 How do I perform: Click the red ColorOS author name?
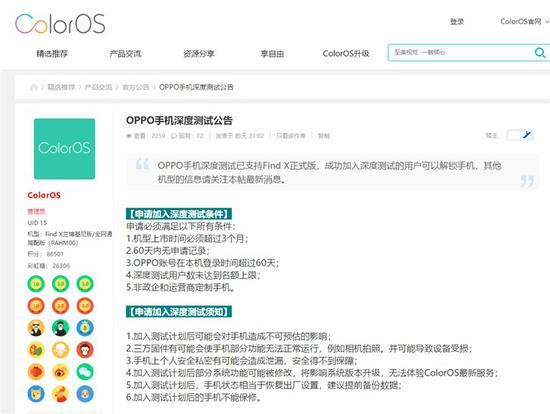[44, 195]
